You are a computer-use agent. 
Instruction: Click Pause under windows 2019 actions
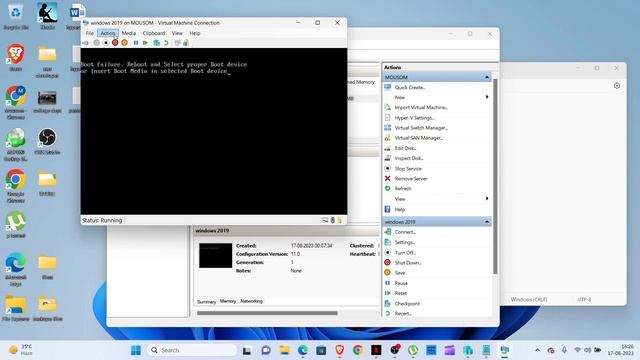(x=401, y=283)
